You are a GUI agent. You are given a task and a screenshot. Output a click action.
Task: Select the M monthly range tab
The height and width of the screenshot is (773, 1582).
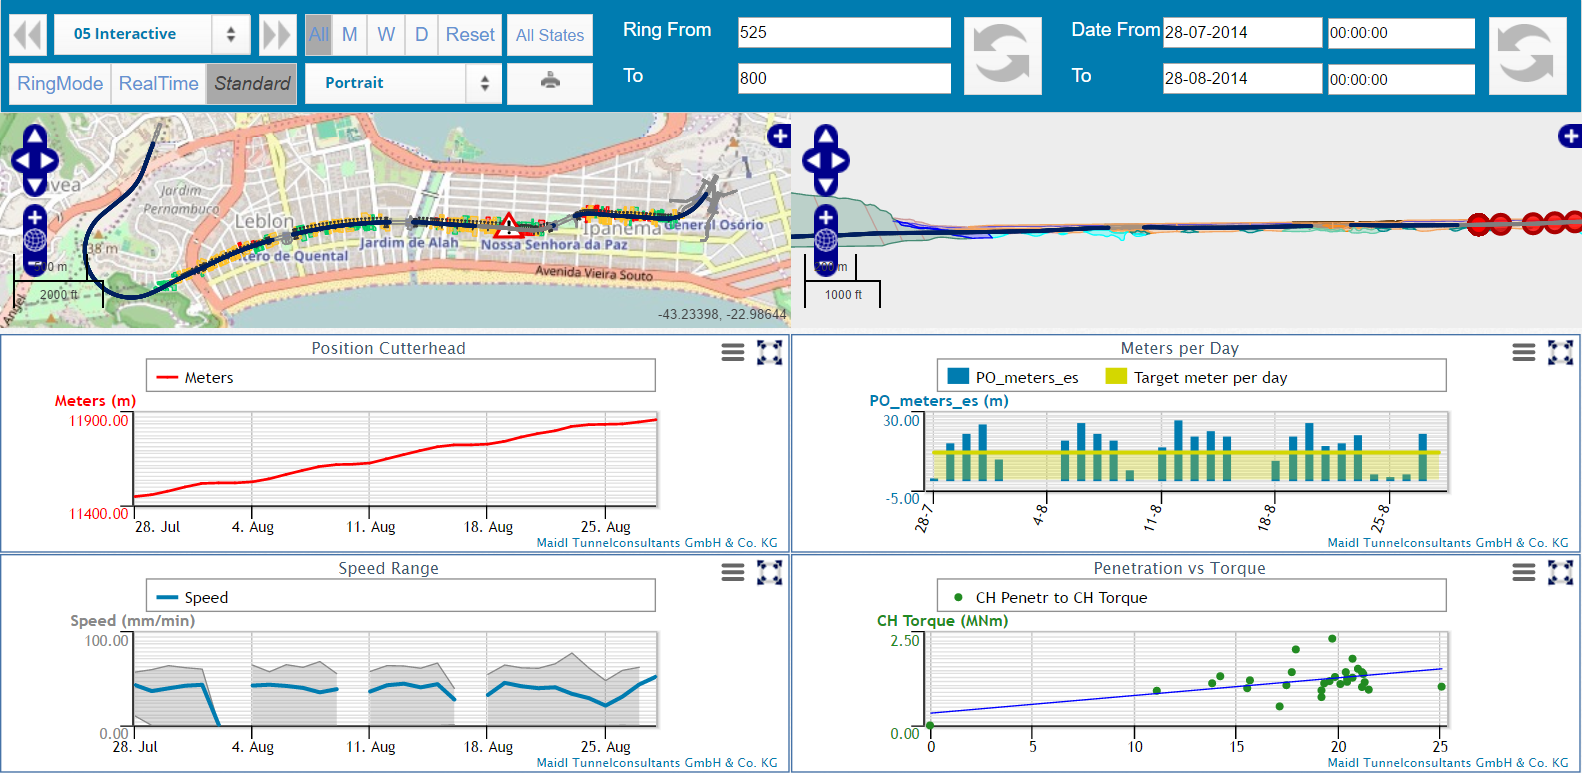click(x=350, y=35)
